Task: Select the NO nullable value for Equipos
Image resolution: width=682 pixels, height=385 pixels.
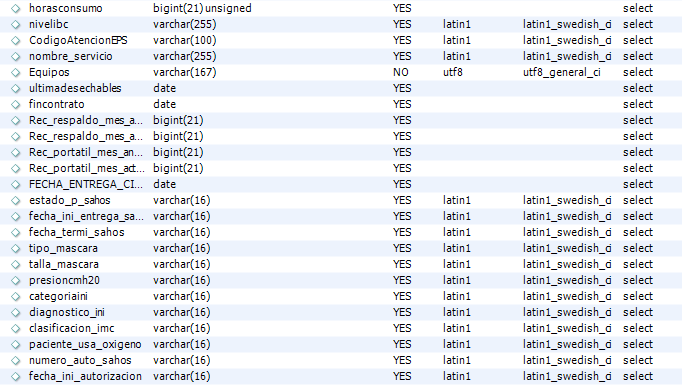Action: coord(401,73)
